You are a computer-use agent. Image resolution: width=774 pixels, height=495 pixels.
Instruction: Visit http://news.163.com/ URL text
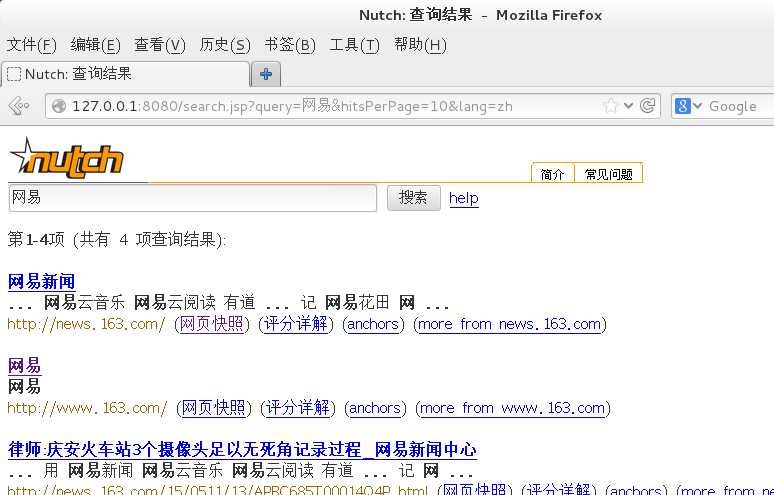tap(86, 324)
